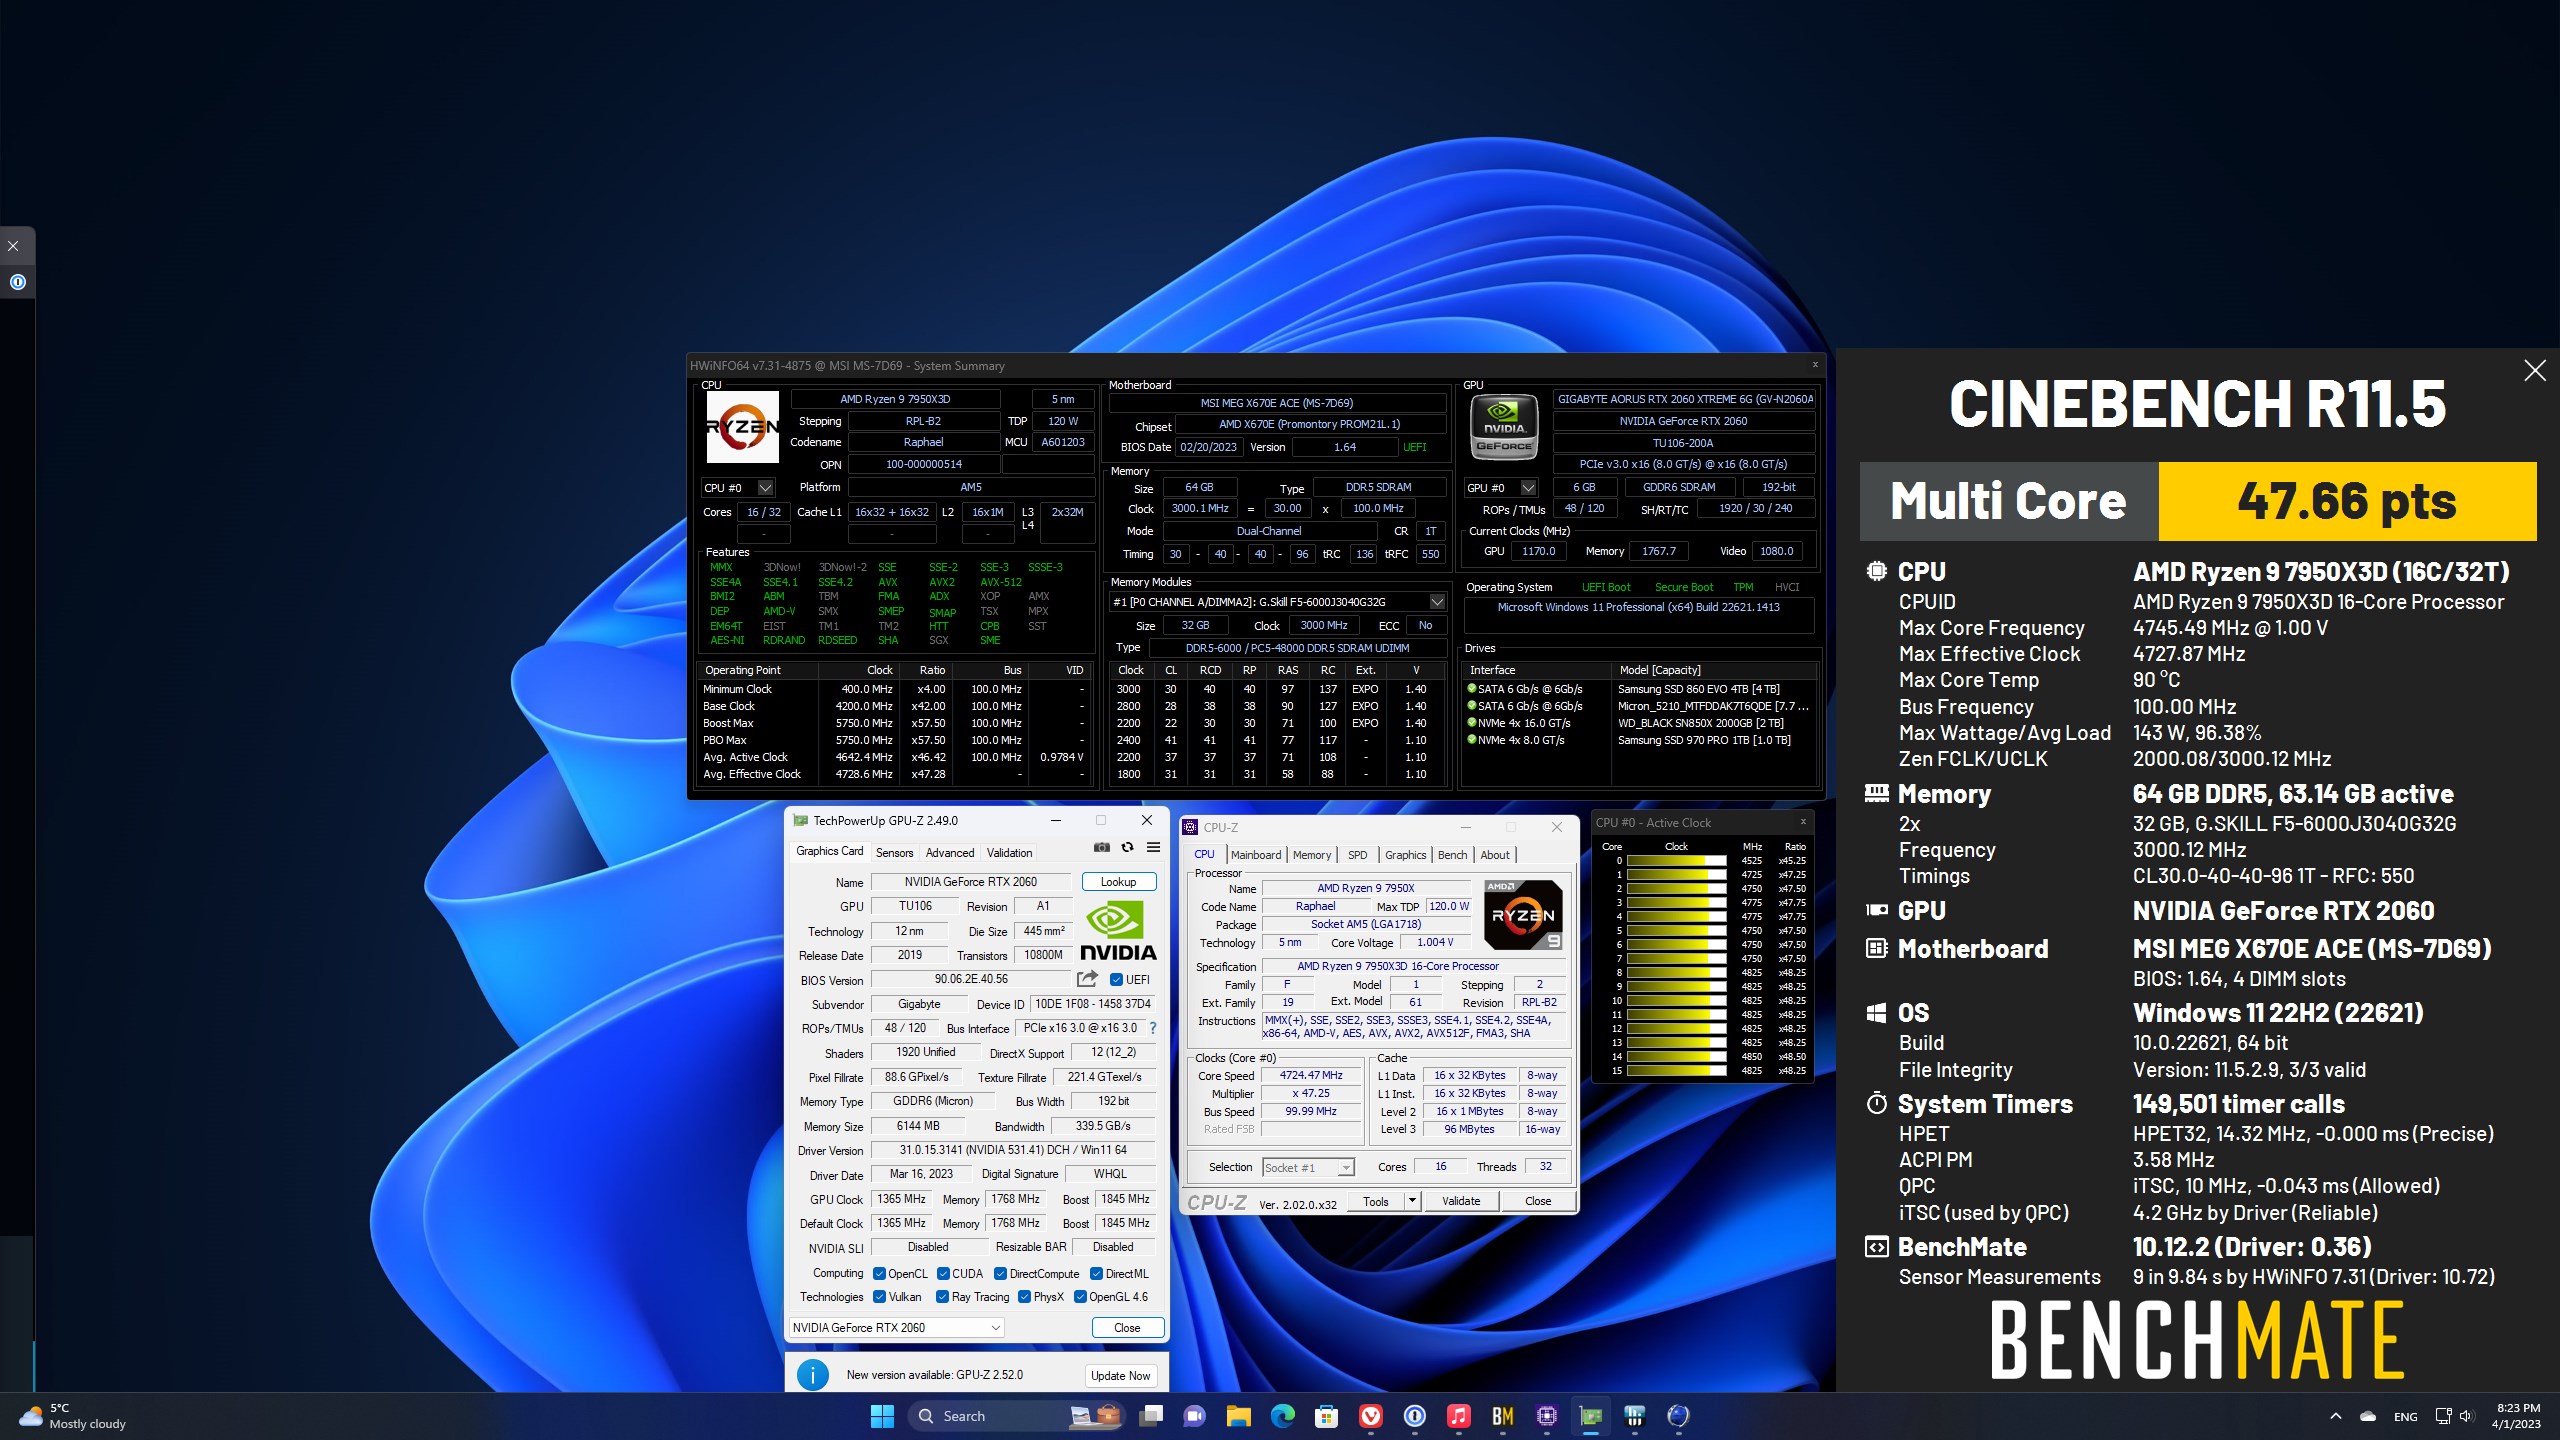Open network settings tray icon
Viewport: 2560px width, 1440px height.
point(2443,1417)
